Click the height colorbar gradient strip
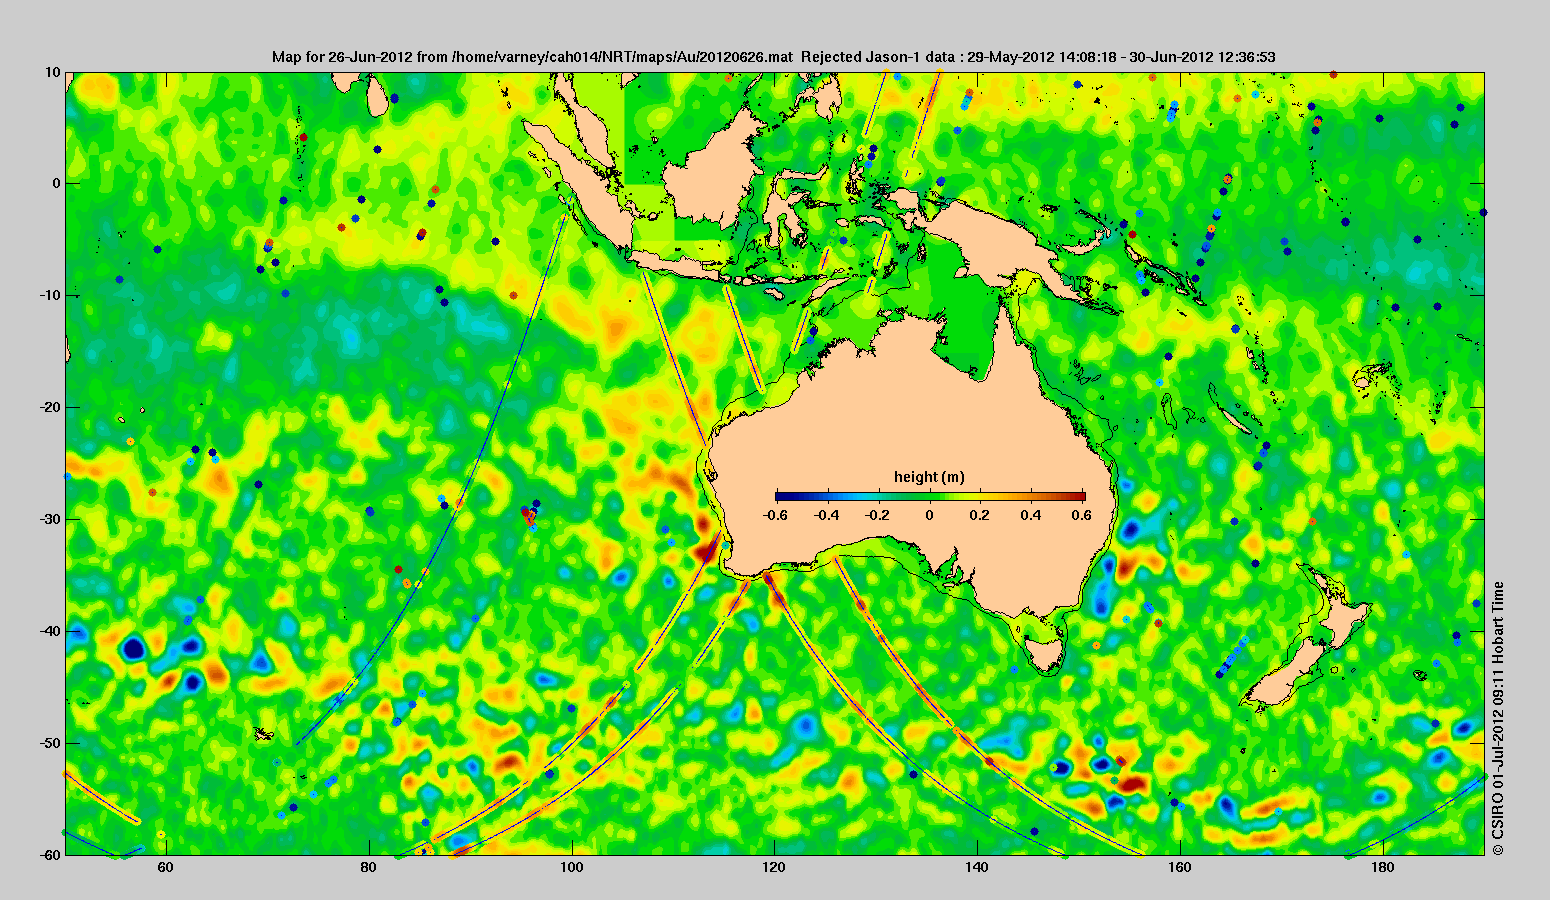The width and height of the screenshot is (1550, 900). [x=930, y=496]
